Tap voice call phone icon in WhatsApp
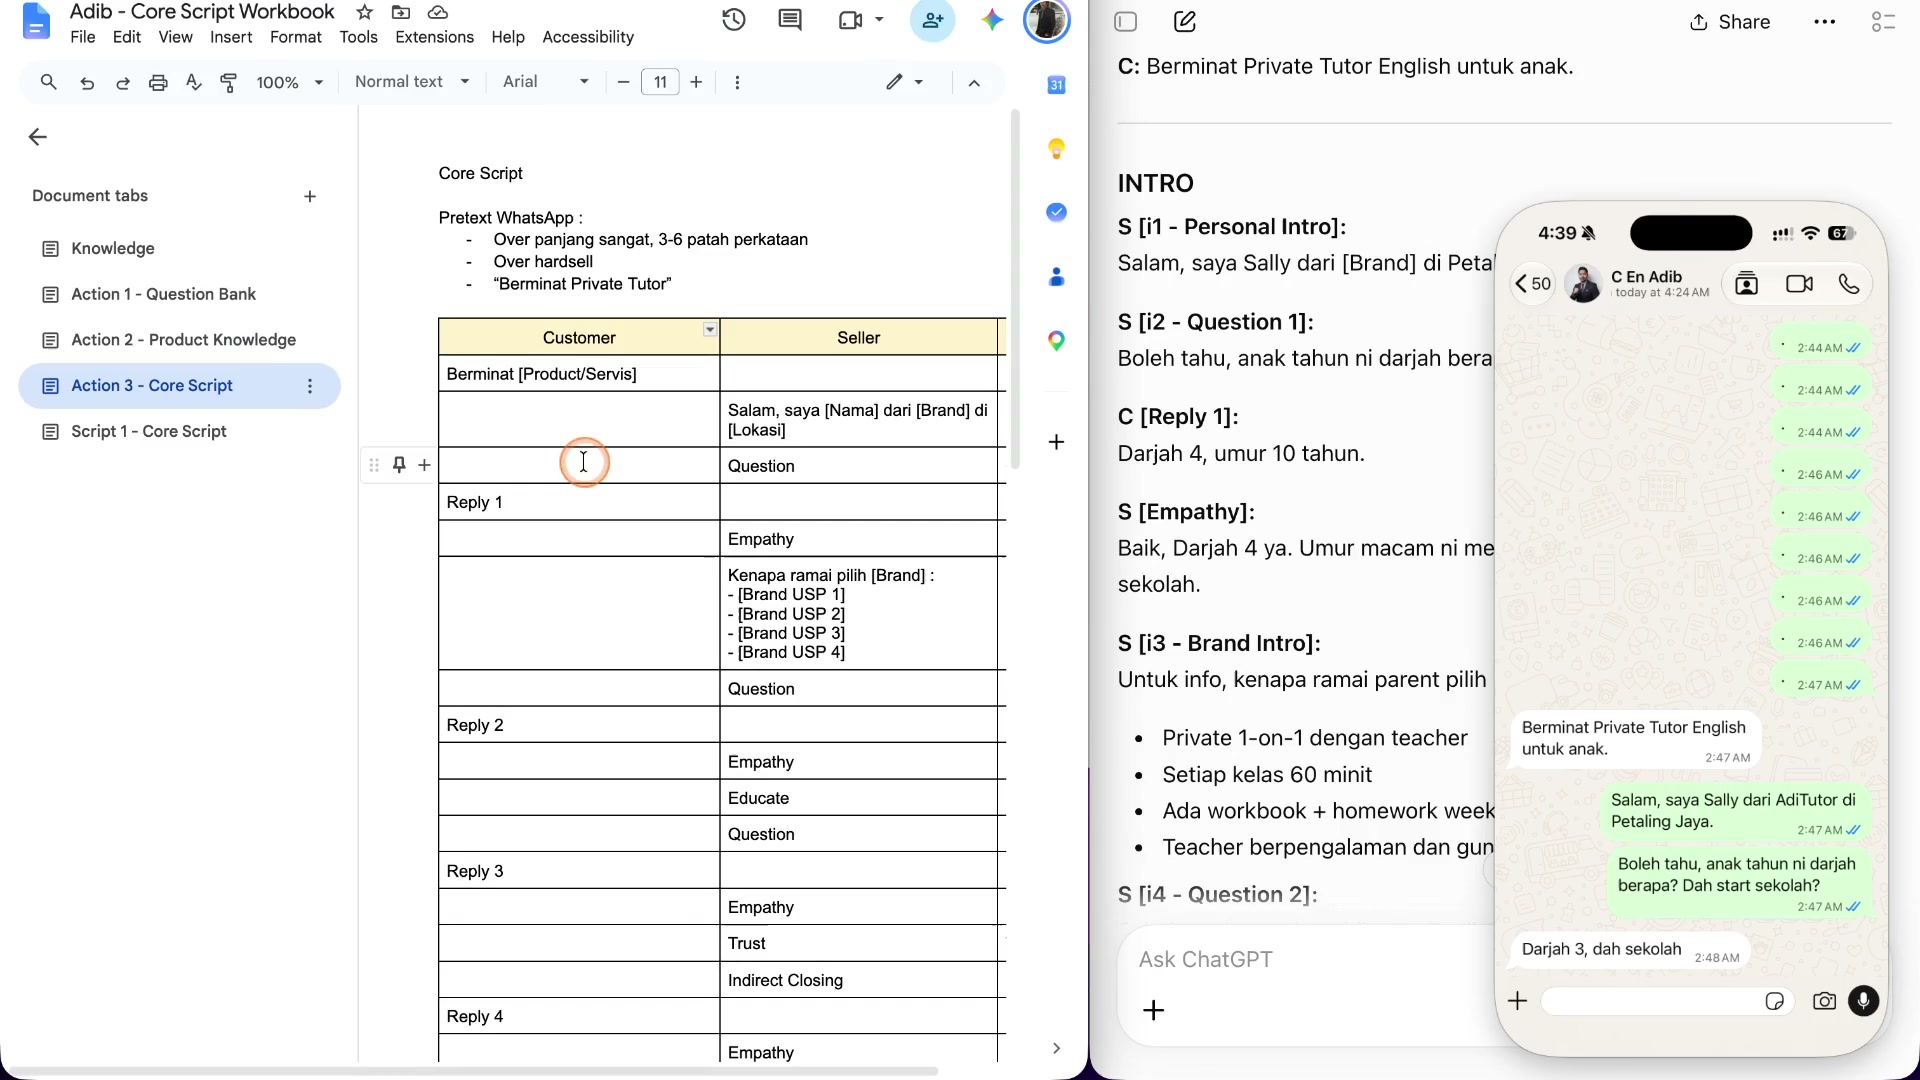Screen dimensions: 1920x1080 (1849, 284)
